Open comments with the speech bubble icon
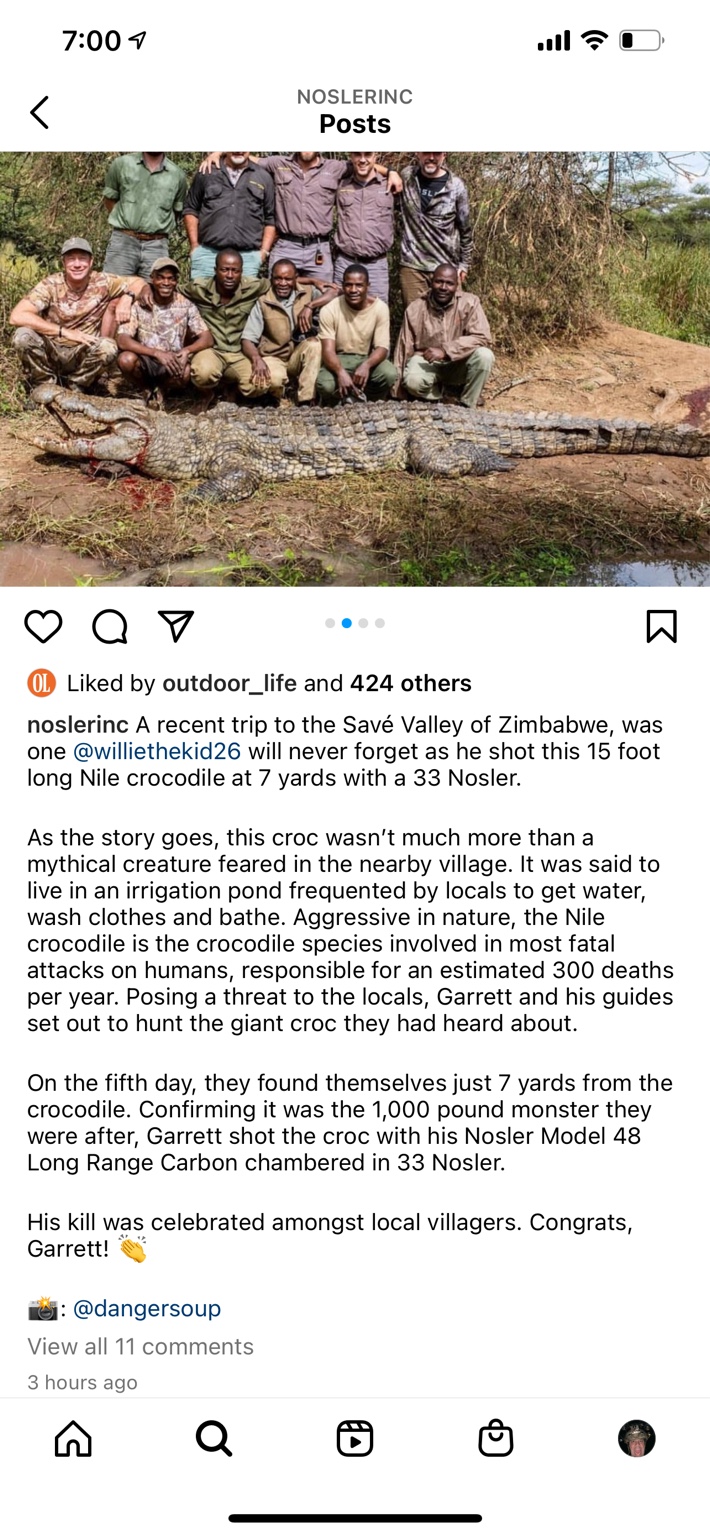The height and width of the screenshot is (1536, 710). [109, 626]
